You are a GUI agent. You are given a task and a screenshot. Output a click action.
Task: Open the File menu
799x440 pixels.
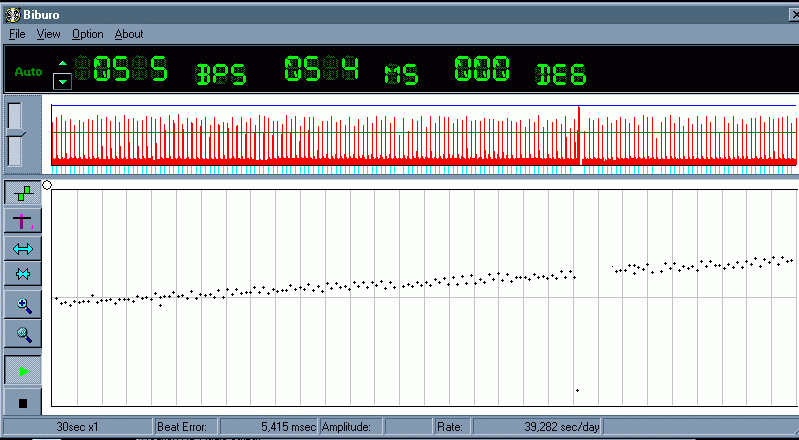coord(17,34)
